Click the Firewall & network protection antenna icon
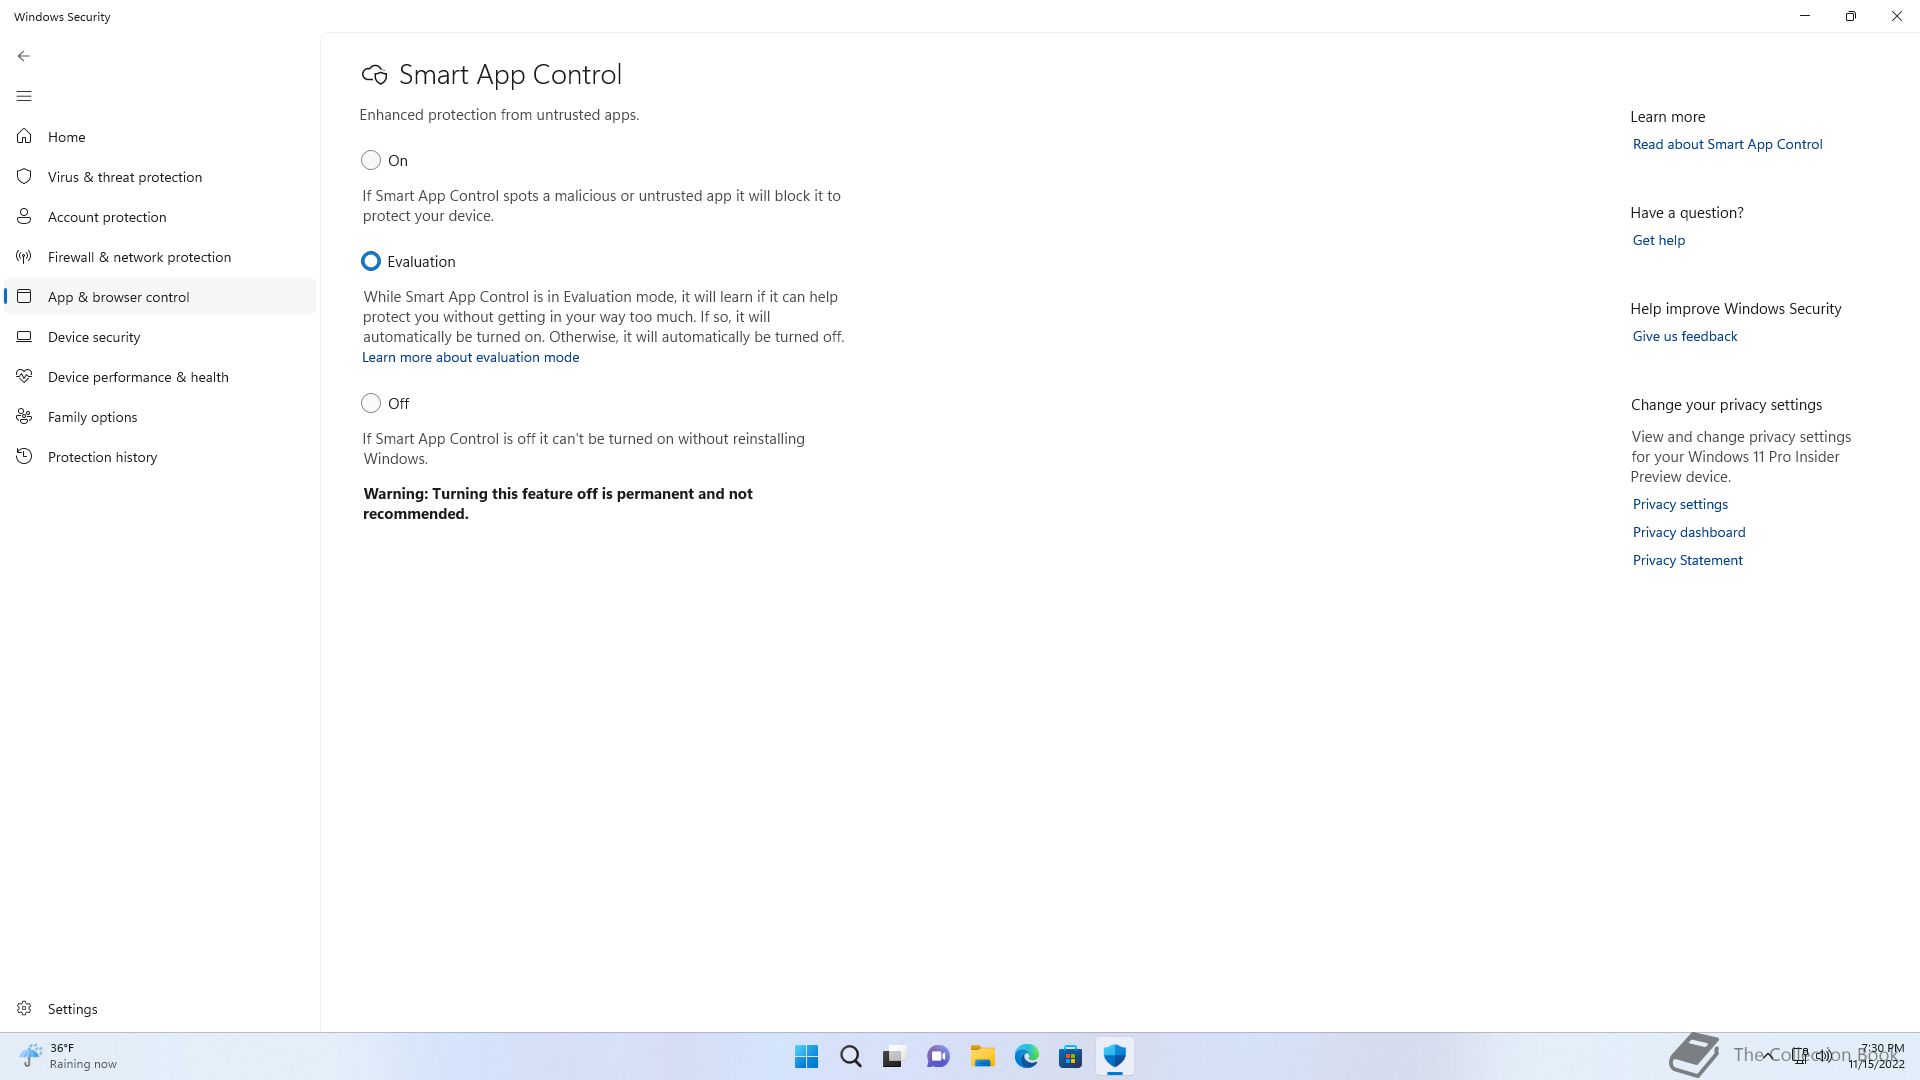Image resolution: width=1920 pixels, height=1080 pixels. 24,256
